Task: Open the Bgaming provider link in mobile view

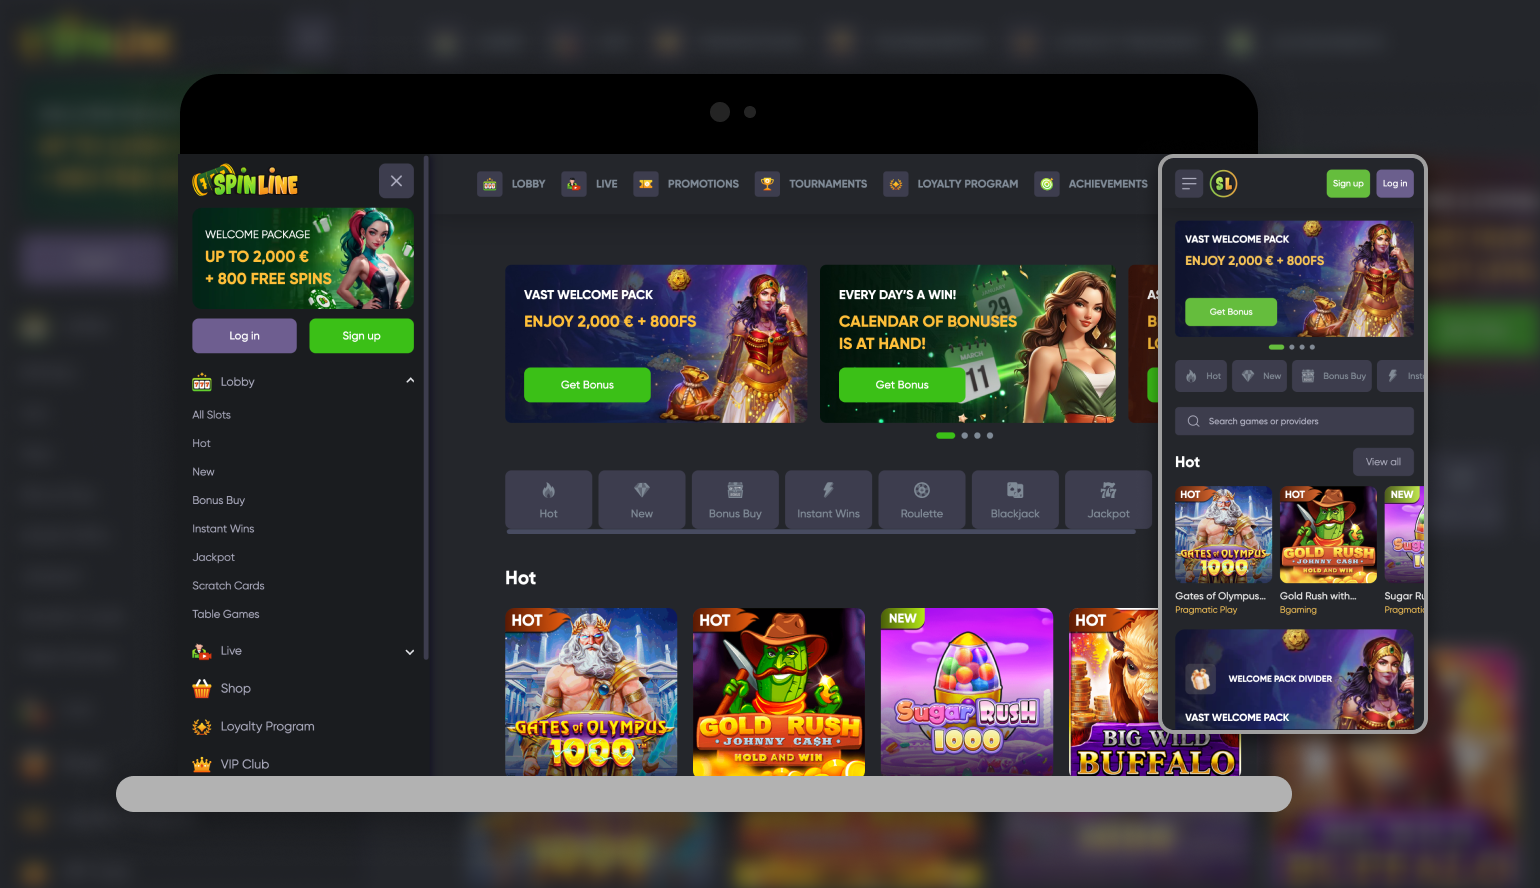Action: pyautogui.click(x=1298, y=610)
